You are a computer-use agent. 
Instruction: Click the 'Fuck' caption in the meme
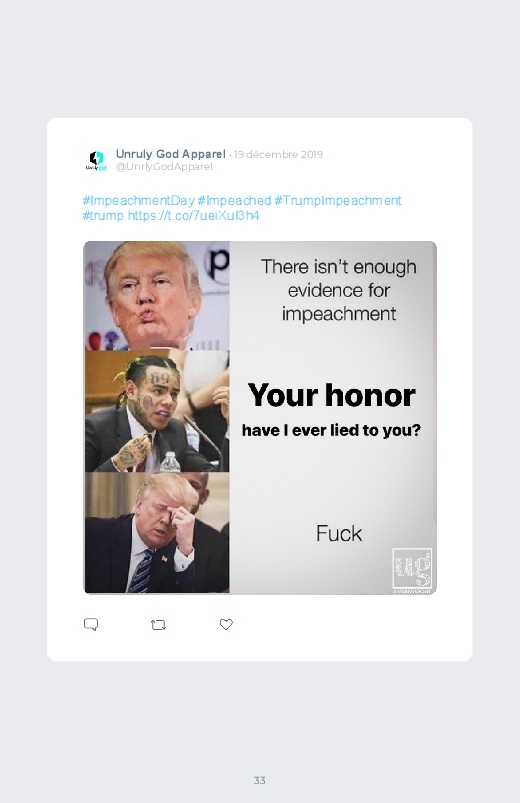point(339,534)
